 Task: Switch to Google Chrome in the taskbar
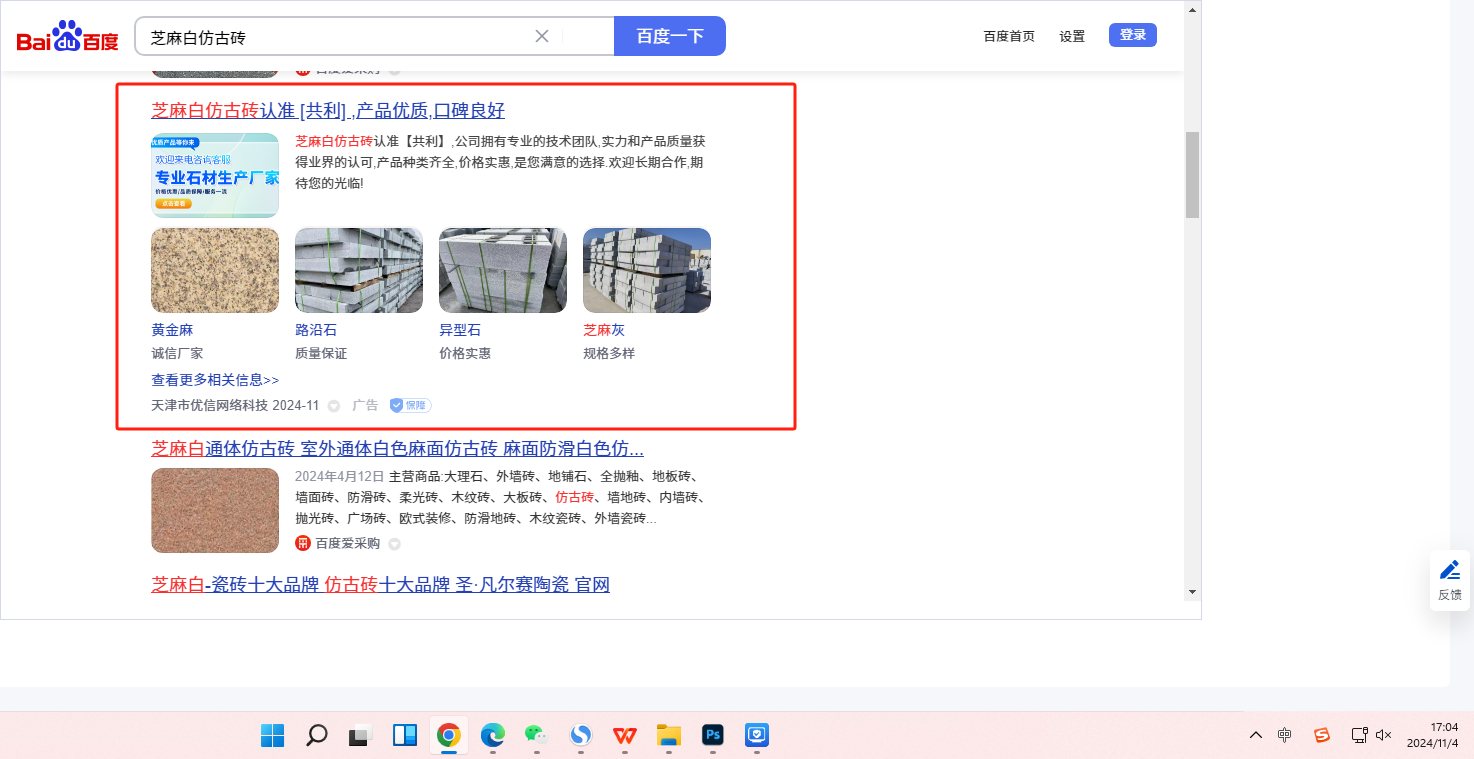coord(449,736)
